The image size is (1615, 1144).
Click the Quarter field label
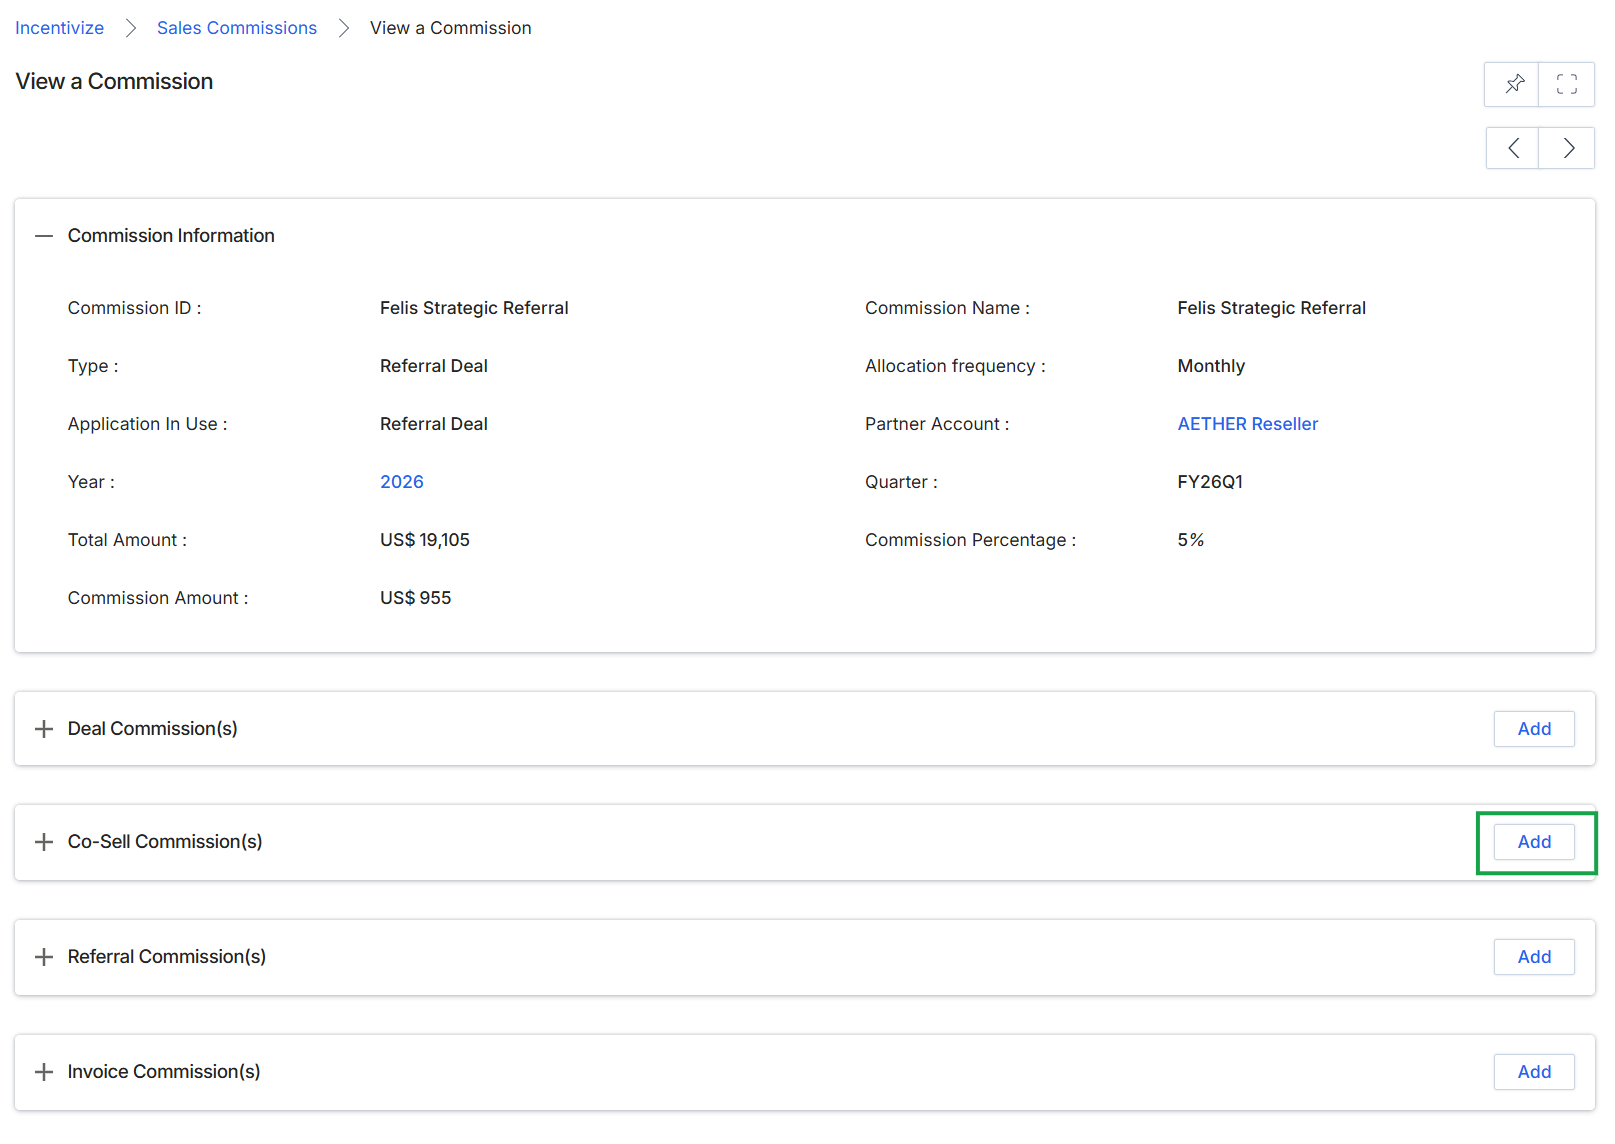click(x=901, y=482)
